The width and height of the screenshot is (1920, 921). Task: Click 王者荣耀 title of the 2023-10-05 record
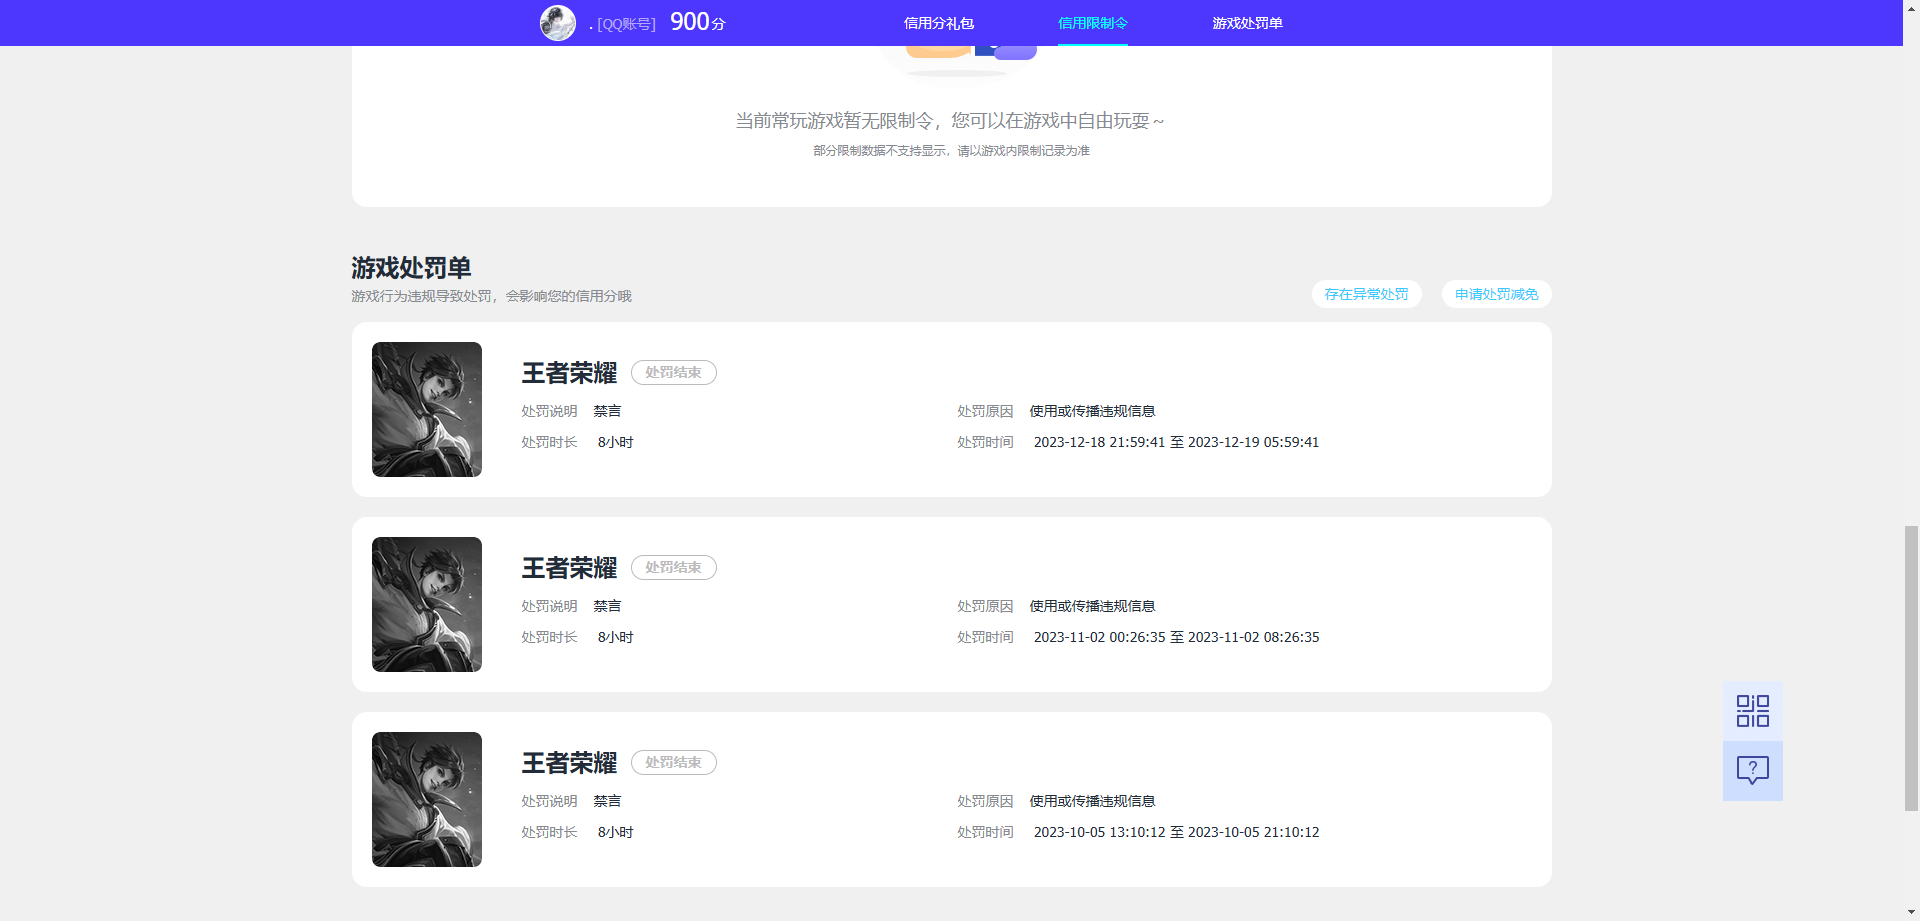(569, 763)
